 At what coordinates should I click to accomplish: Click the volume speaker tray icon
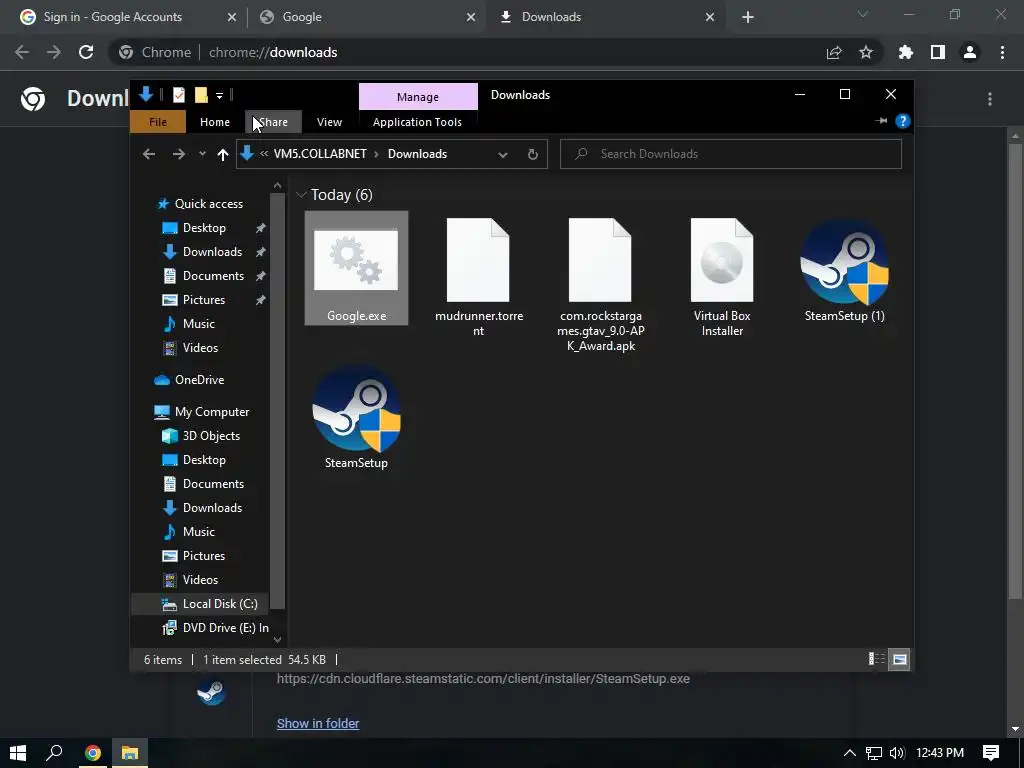[897, 753]
